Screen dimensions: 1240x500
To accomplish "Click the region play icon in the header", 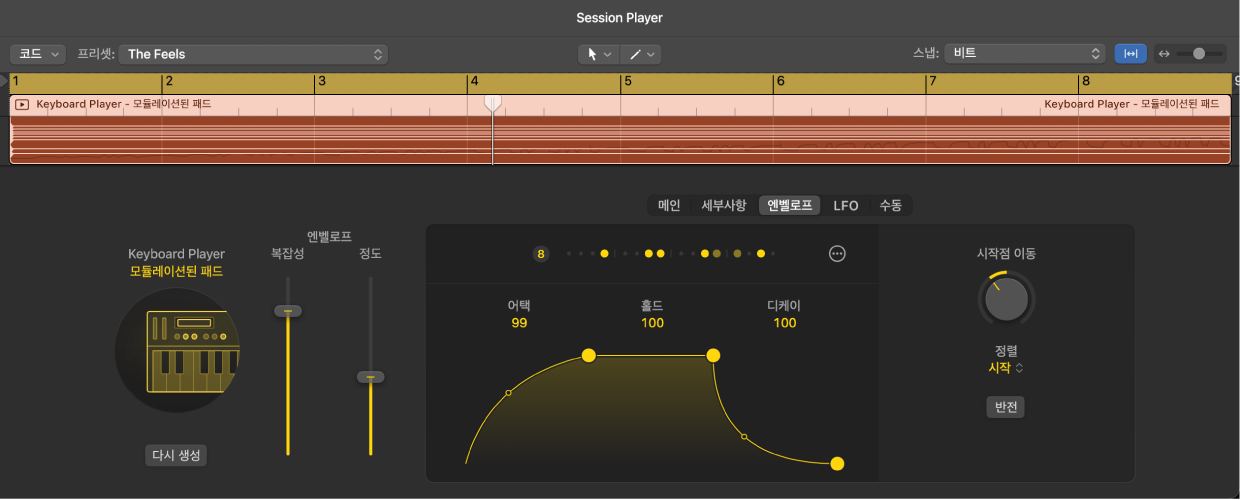I will coord(22,104).
